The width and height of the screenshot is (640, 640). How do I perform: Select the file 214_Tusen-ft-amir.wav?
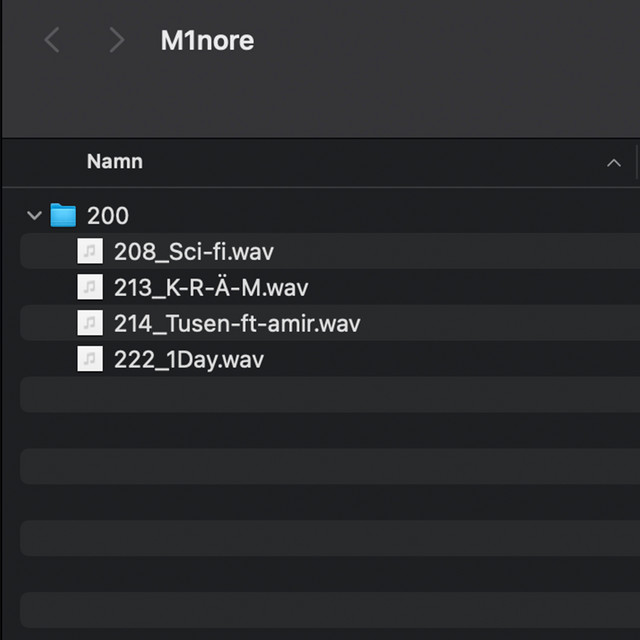coord(237,324)
